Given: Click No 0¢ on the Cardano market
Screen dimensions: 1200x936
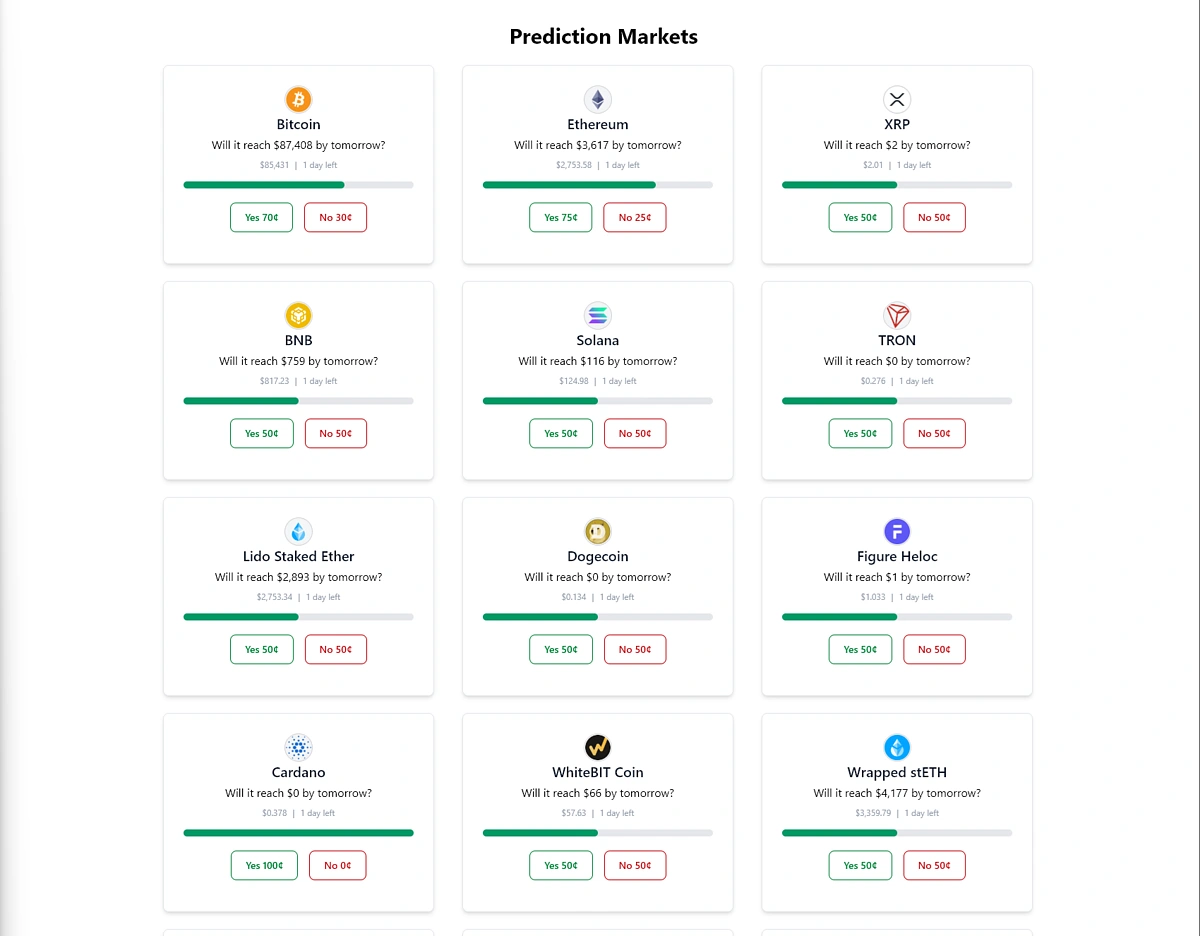Looking at the screenshot, I should pyautogui.click(x=337, y=865).
